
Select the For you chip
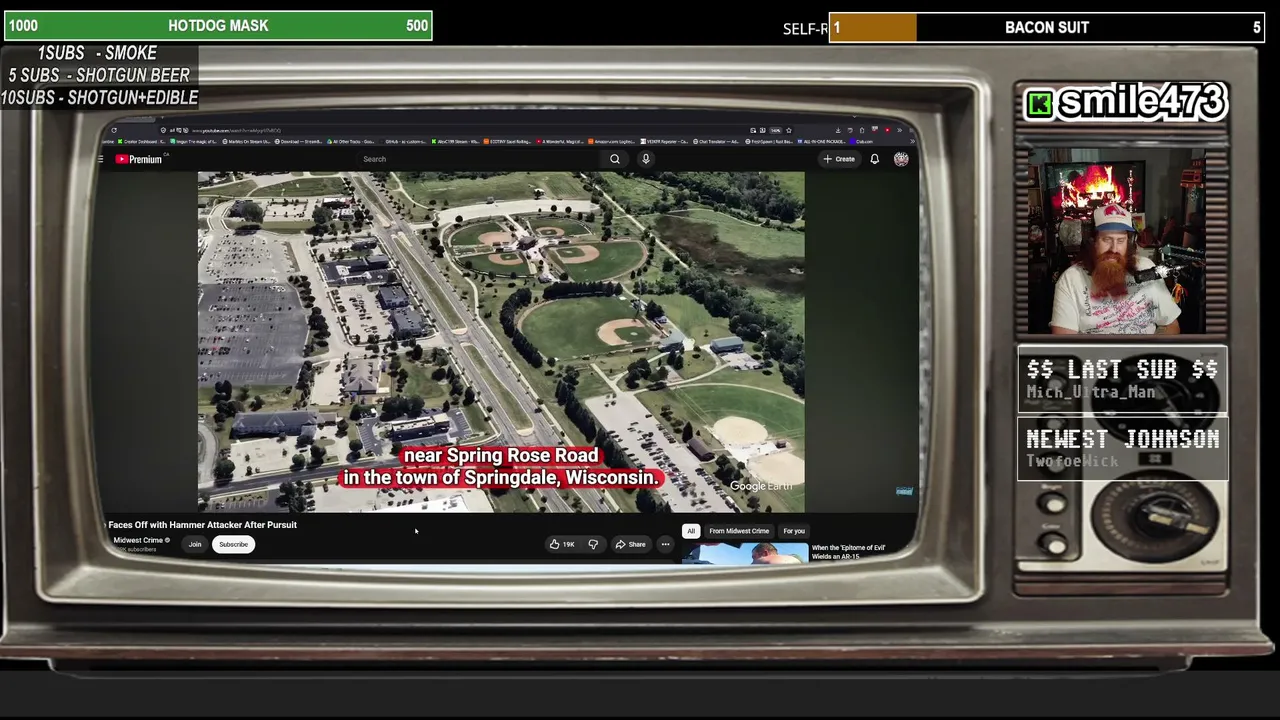[794, 531]
